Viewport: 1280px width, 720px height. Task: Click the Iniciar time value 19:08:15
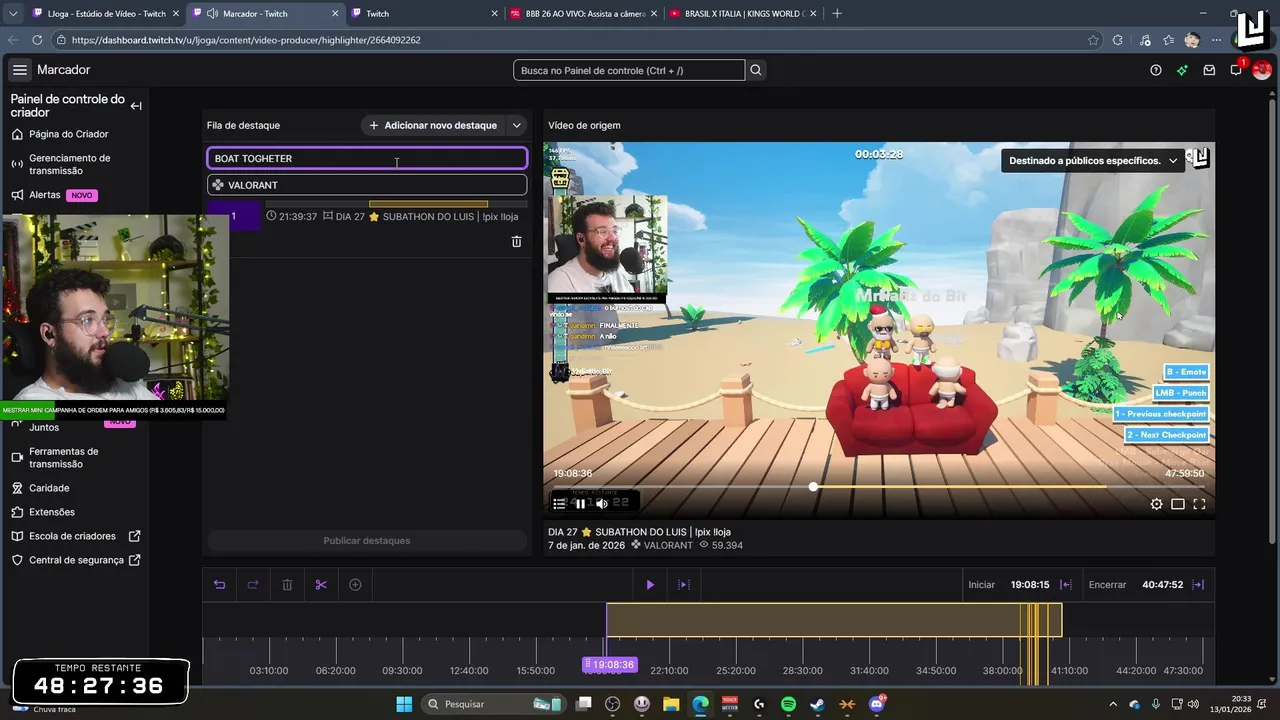1029,585
